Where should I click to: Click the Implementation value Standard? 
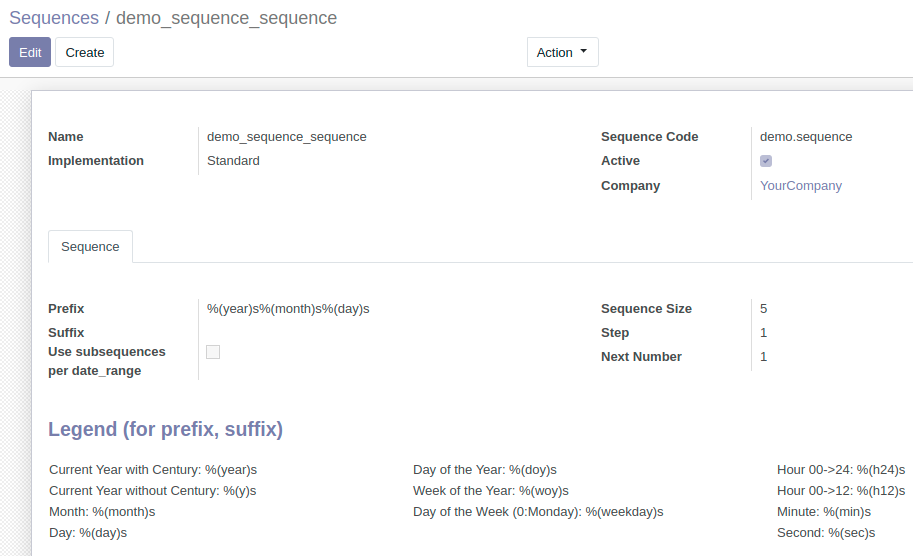click(233, 161)
